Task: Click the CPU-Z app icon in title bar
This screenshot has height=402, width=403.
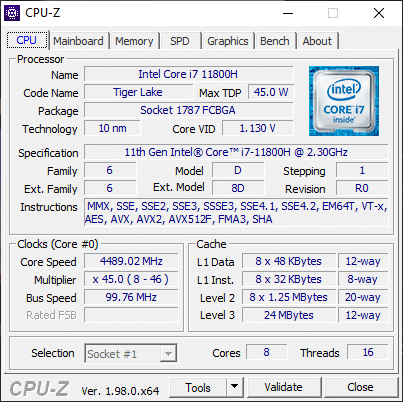Action: pos(12,13)
